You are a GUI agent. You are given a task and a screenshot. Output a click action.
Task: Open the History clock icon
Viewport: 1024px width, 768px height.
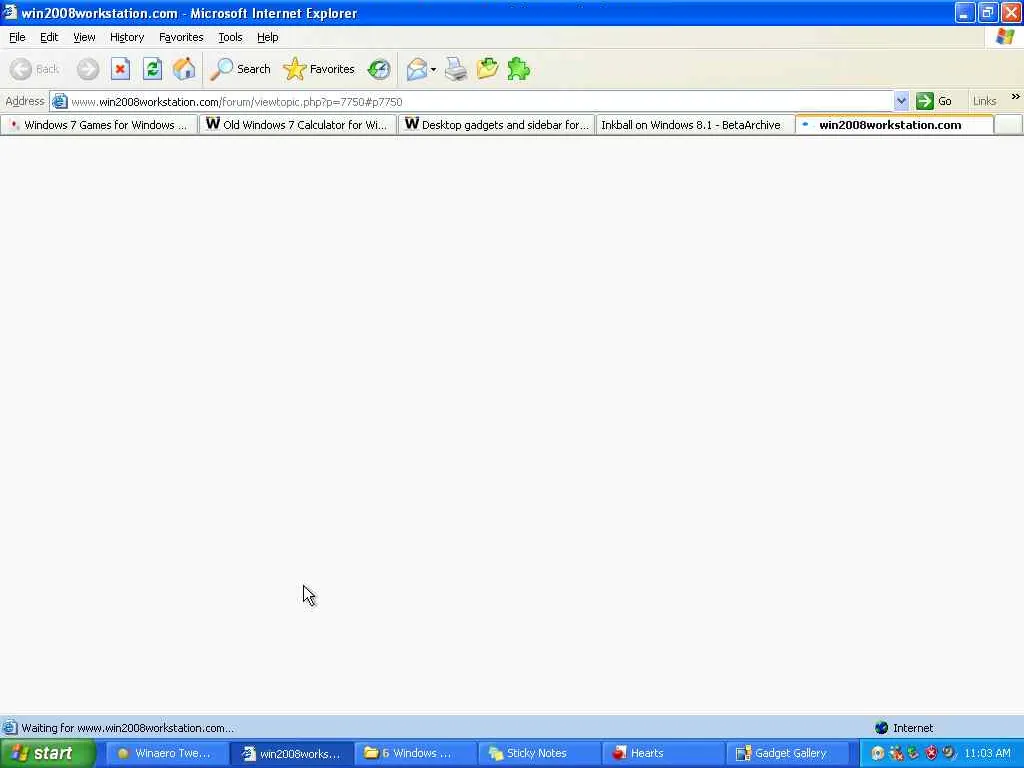point(379,69)
